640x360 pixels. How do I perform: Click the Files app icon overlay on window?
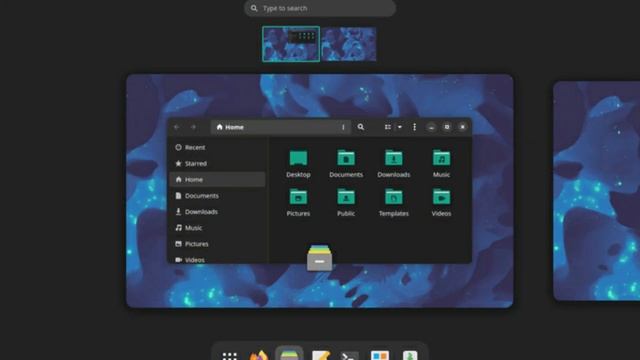[320, 258]
